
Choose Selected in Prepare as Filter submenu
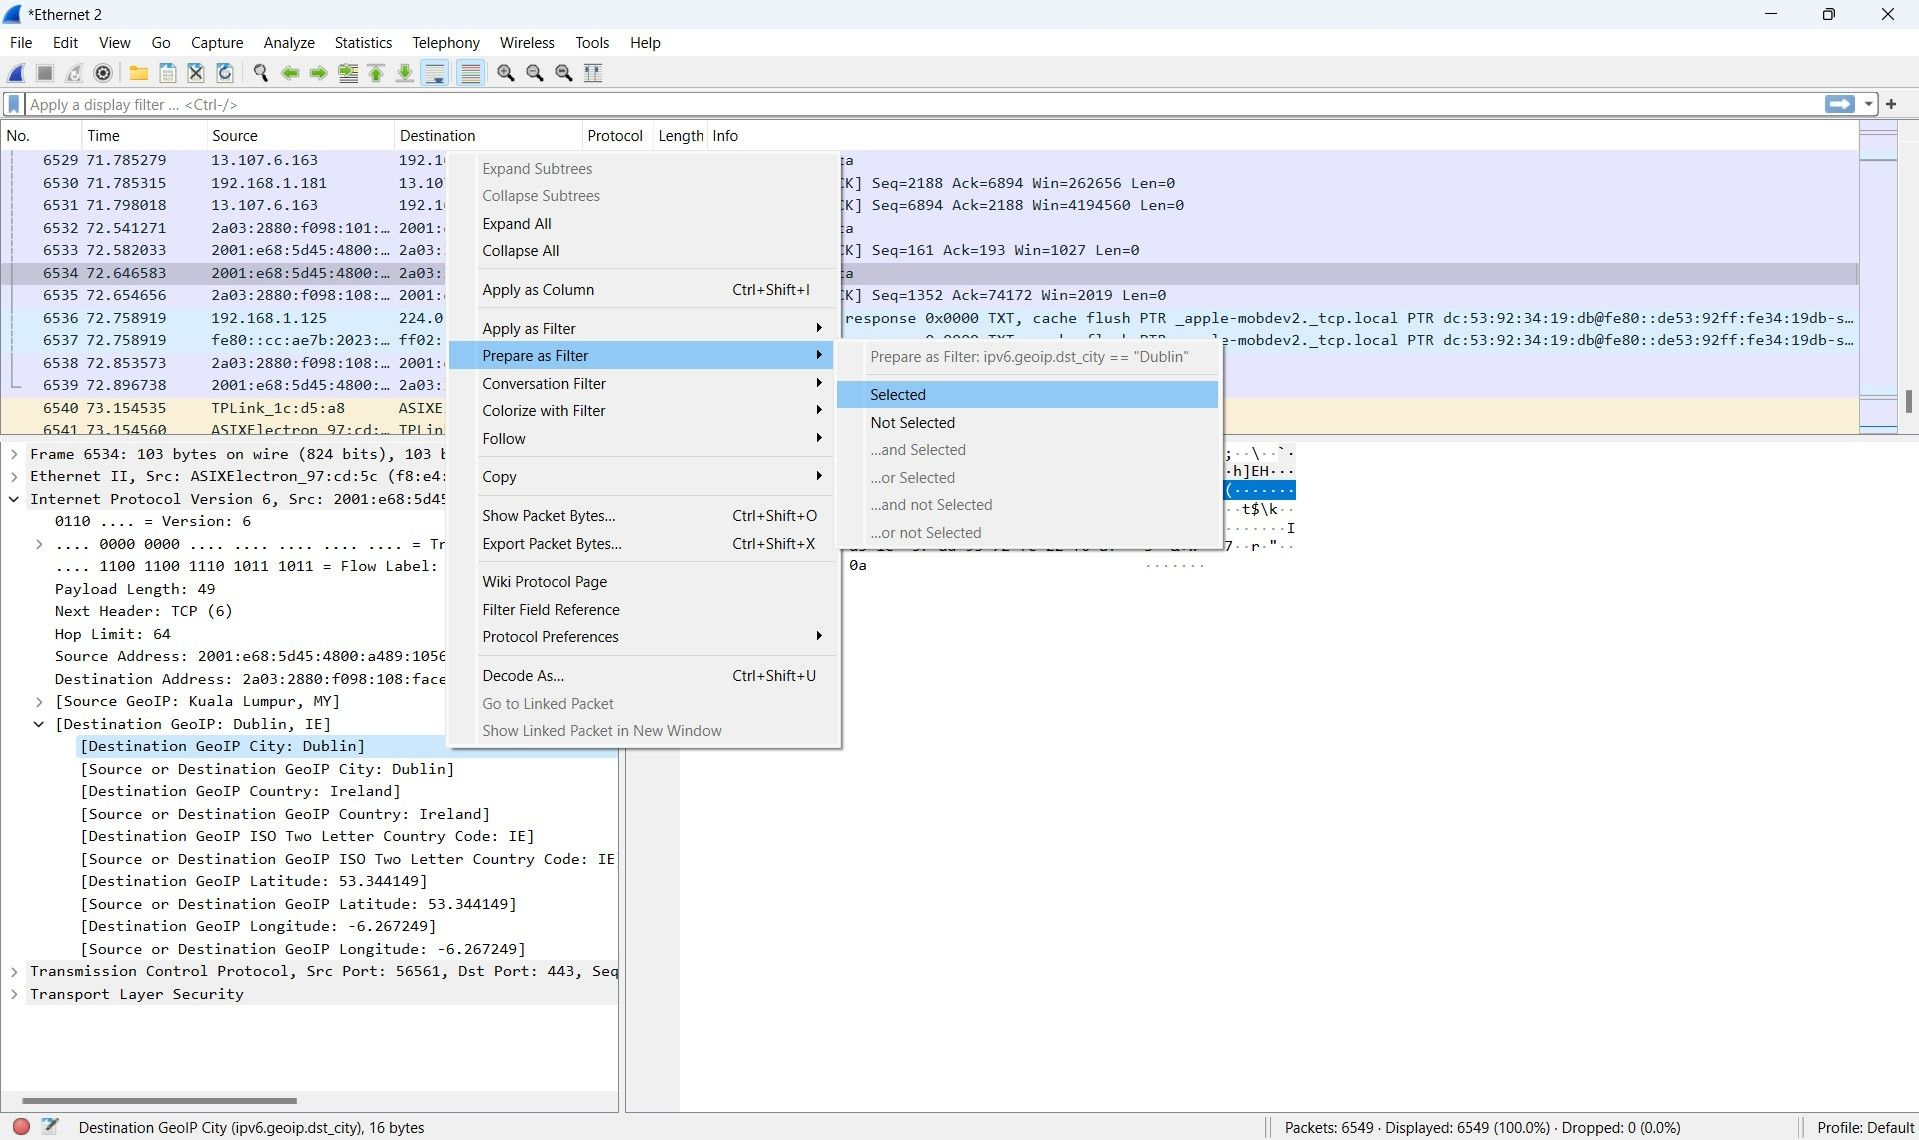click(x=897, y=395)
